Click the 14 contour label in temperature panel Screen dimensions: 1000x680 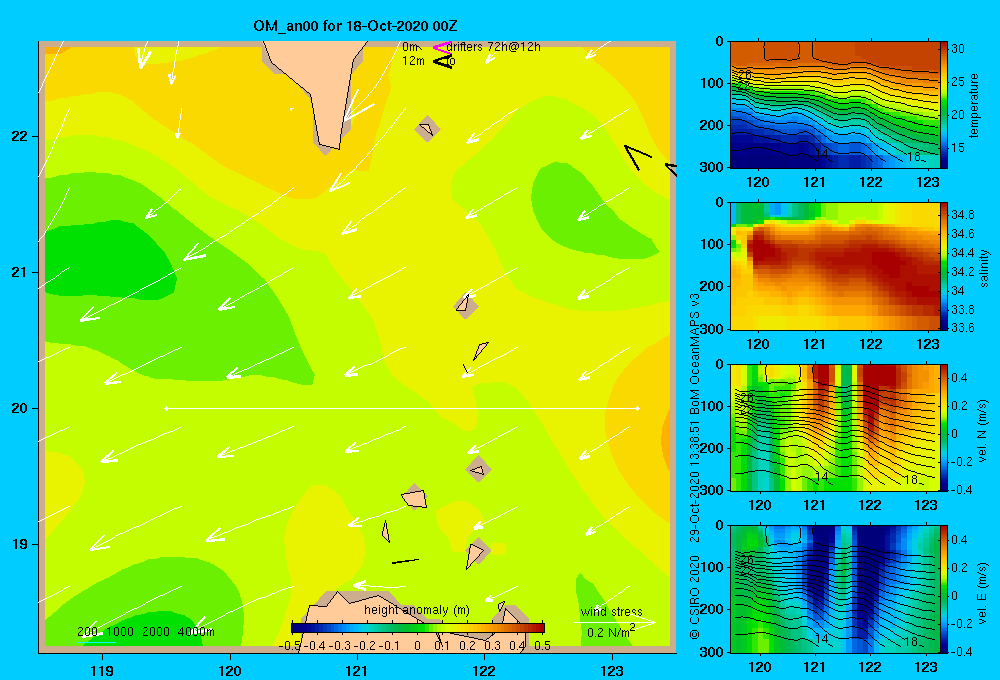tap(821, 154)
